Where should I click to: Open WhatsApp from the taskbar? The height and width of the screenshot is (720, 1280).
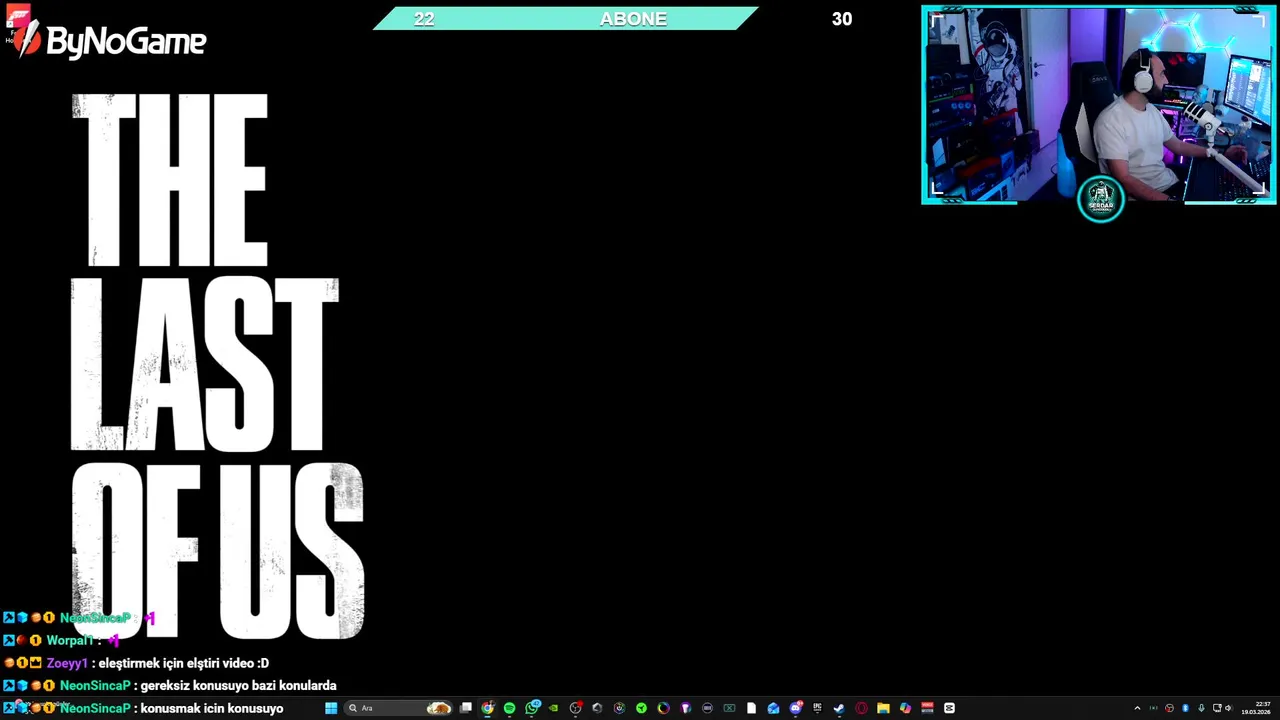[532, 708]
